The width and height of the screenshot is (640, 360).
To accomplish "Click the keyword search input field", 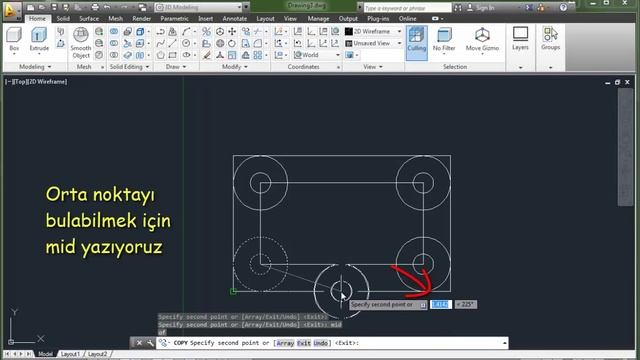I will 407,7.
